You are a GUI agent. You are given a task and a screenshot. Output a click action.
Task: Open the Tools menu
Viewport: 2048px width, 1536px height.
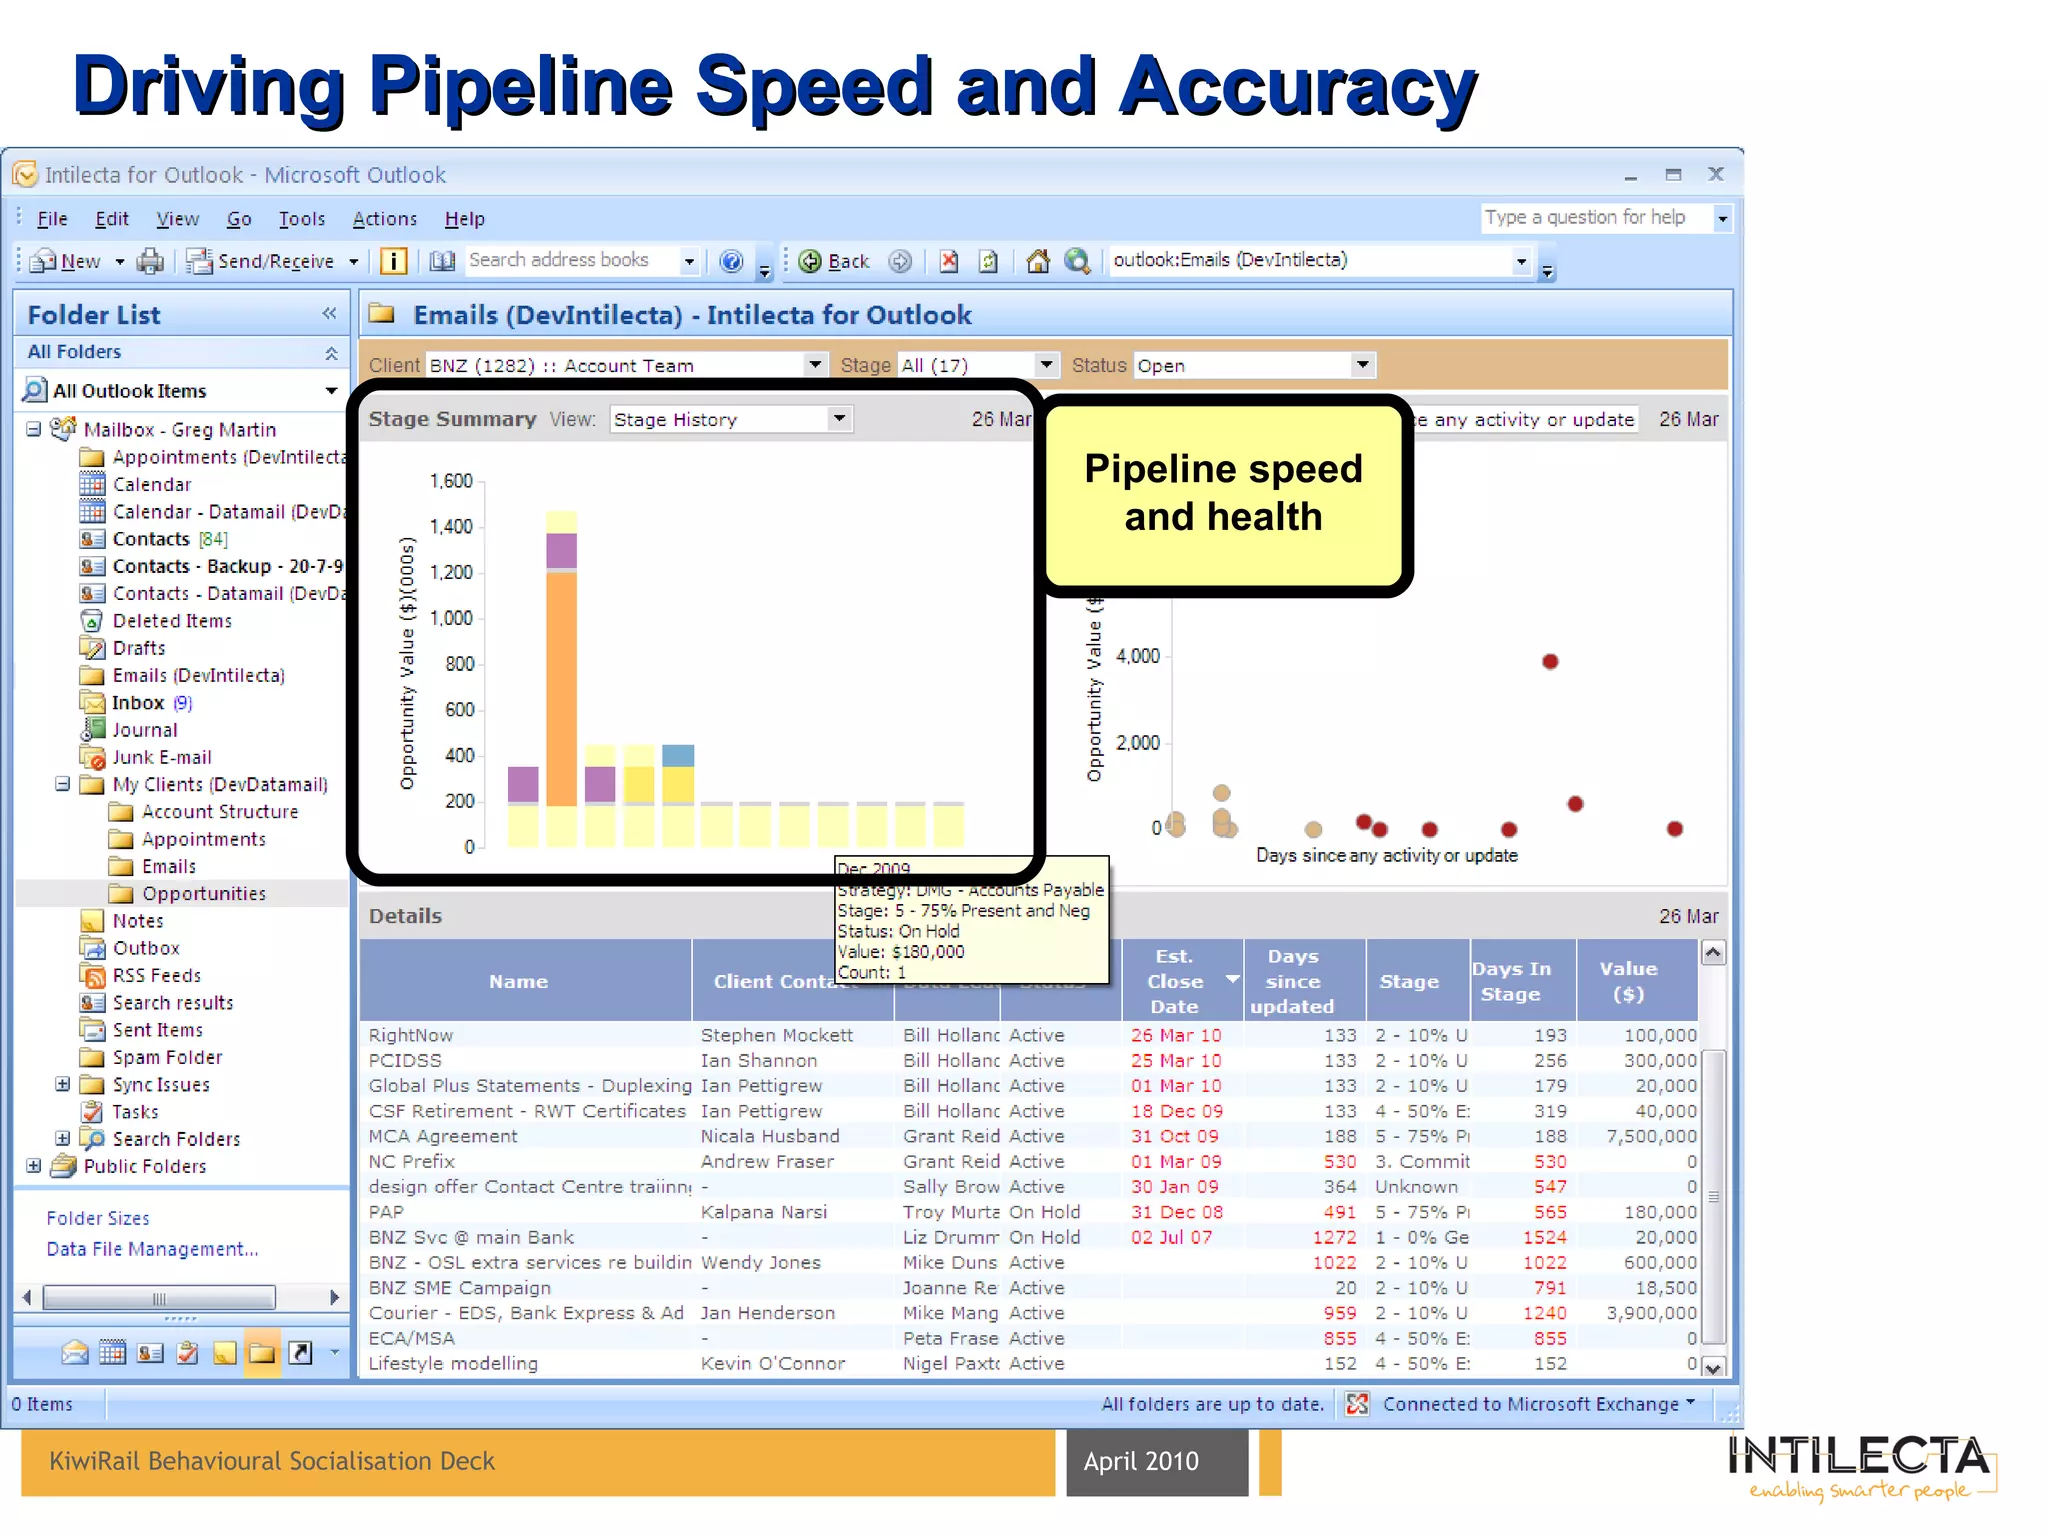pyautogui.click(x=301, y=219)
